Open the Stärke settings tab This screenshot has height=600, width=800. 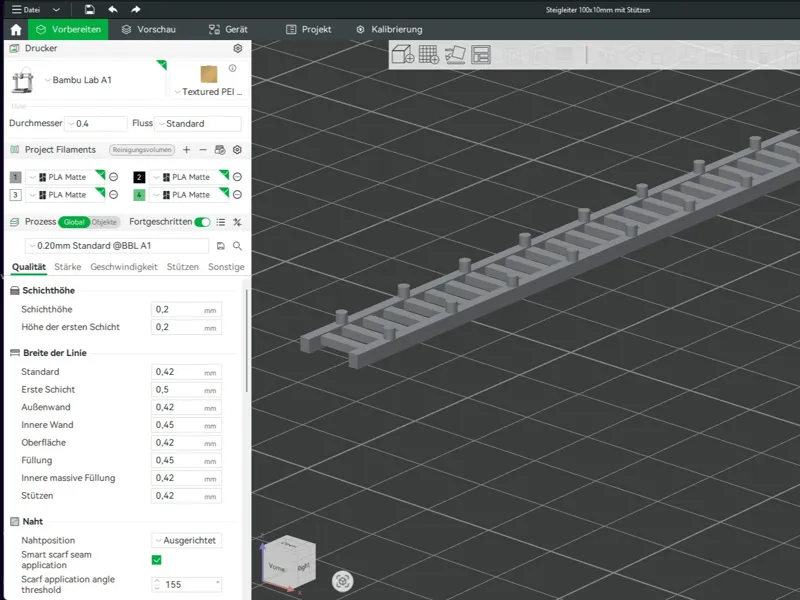point(68,267)
